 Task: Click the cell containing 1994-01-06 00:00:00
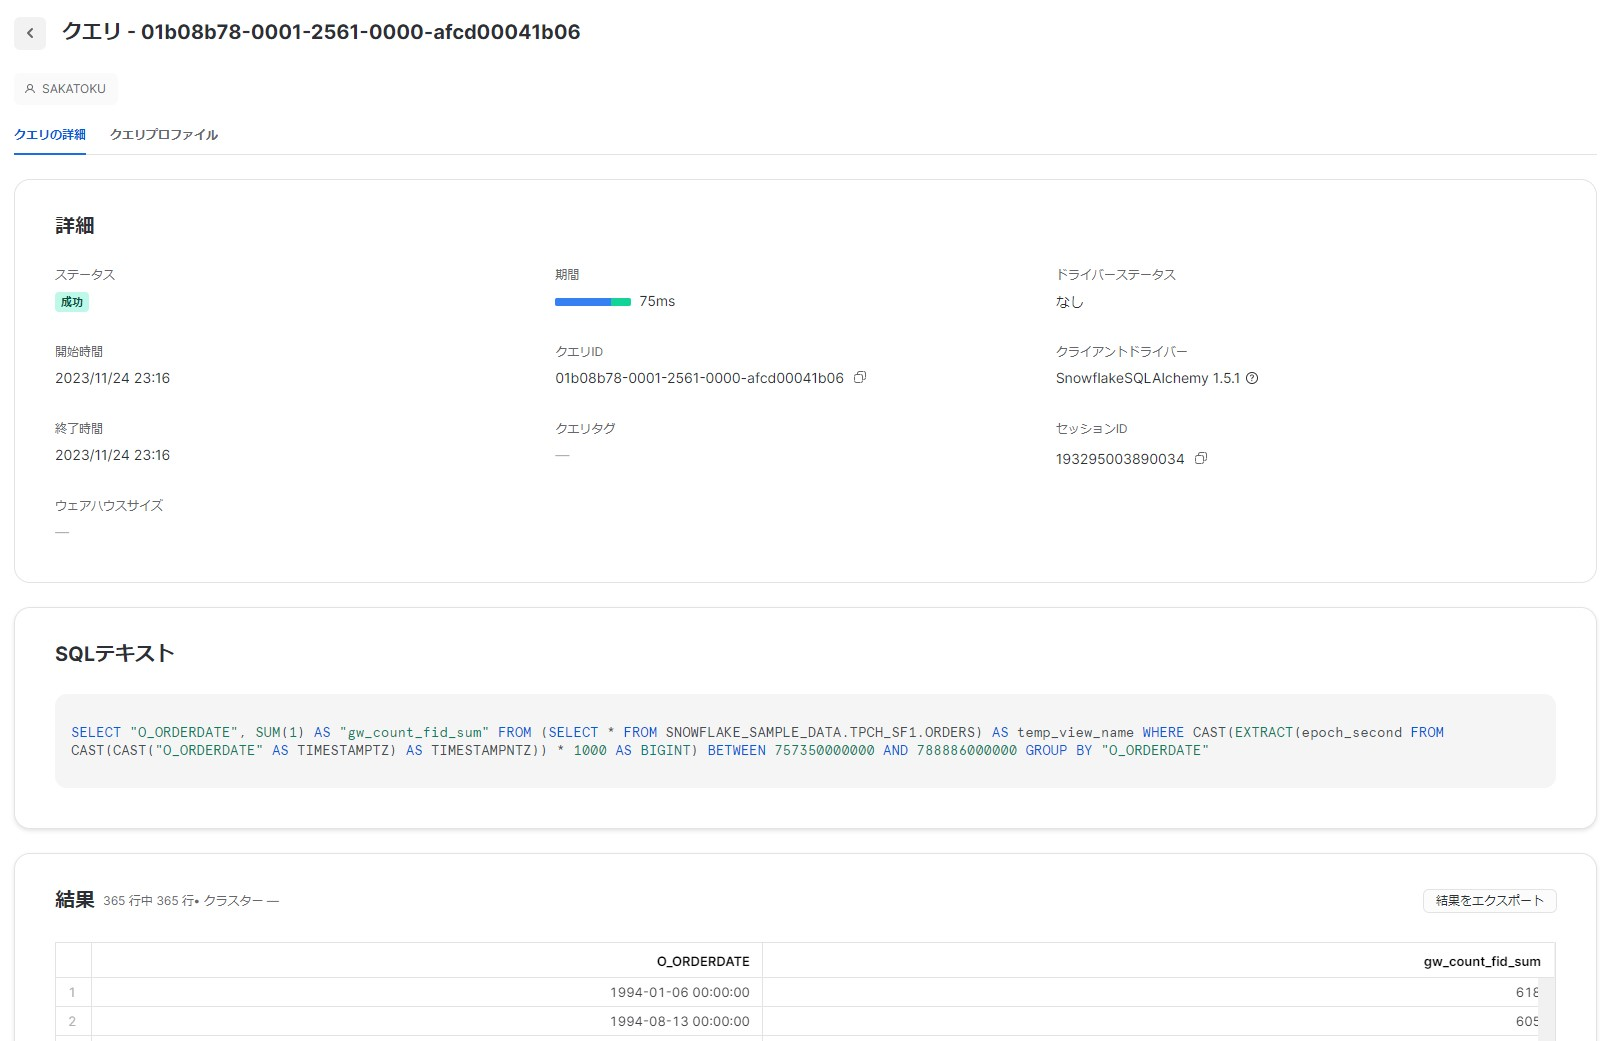coord(679,992)
